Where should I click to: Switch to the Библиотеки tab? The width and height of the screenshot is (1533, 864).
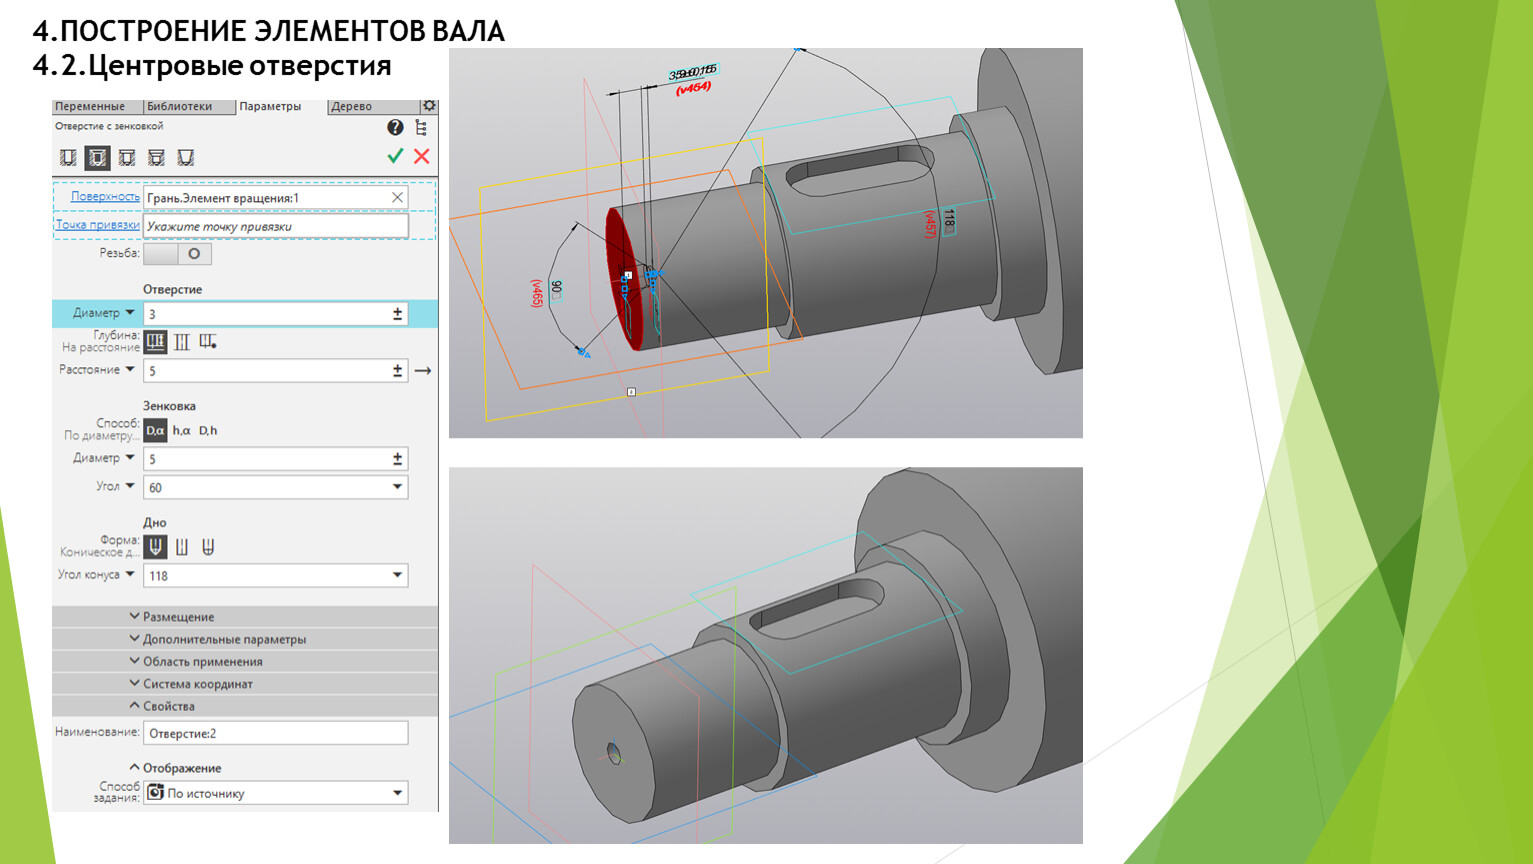179,107
